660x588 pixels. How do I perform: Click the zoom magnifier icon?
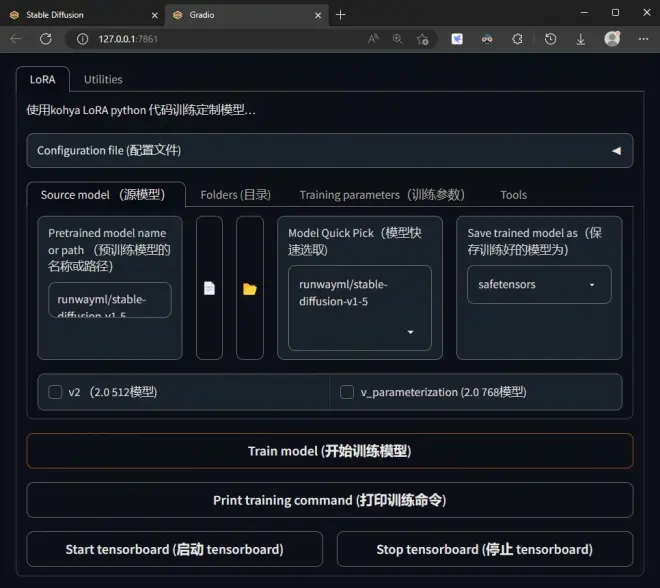tap(397, 39)
